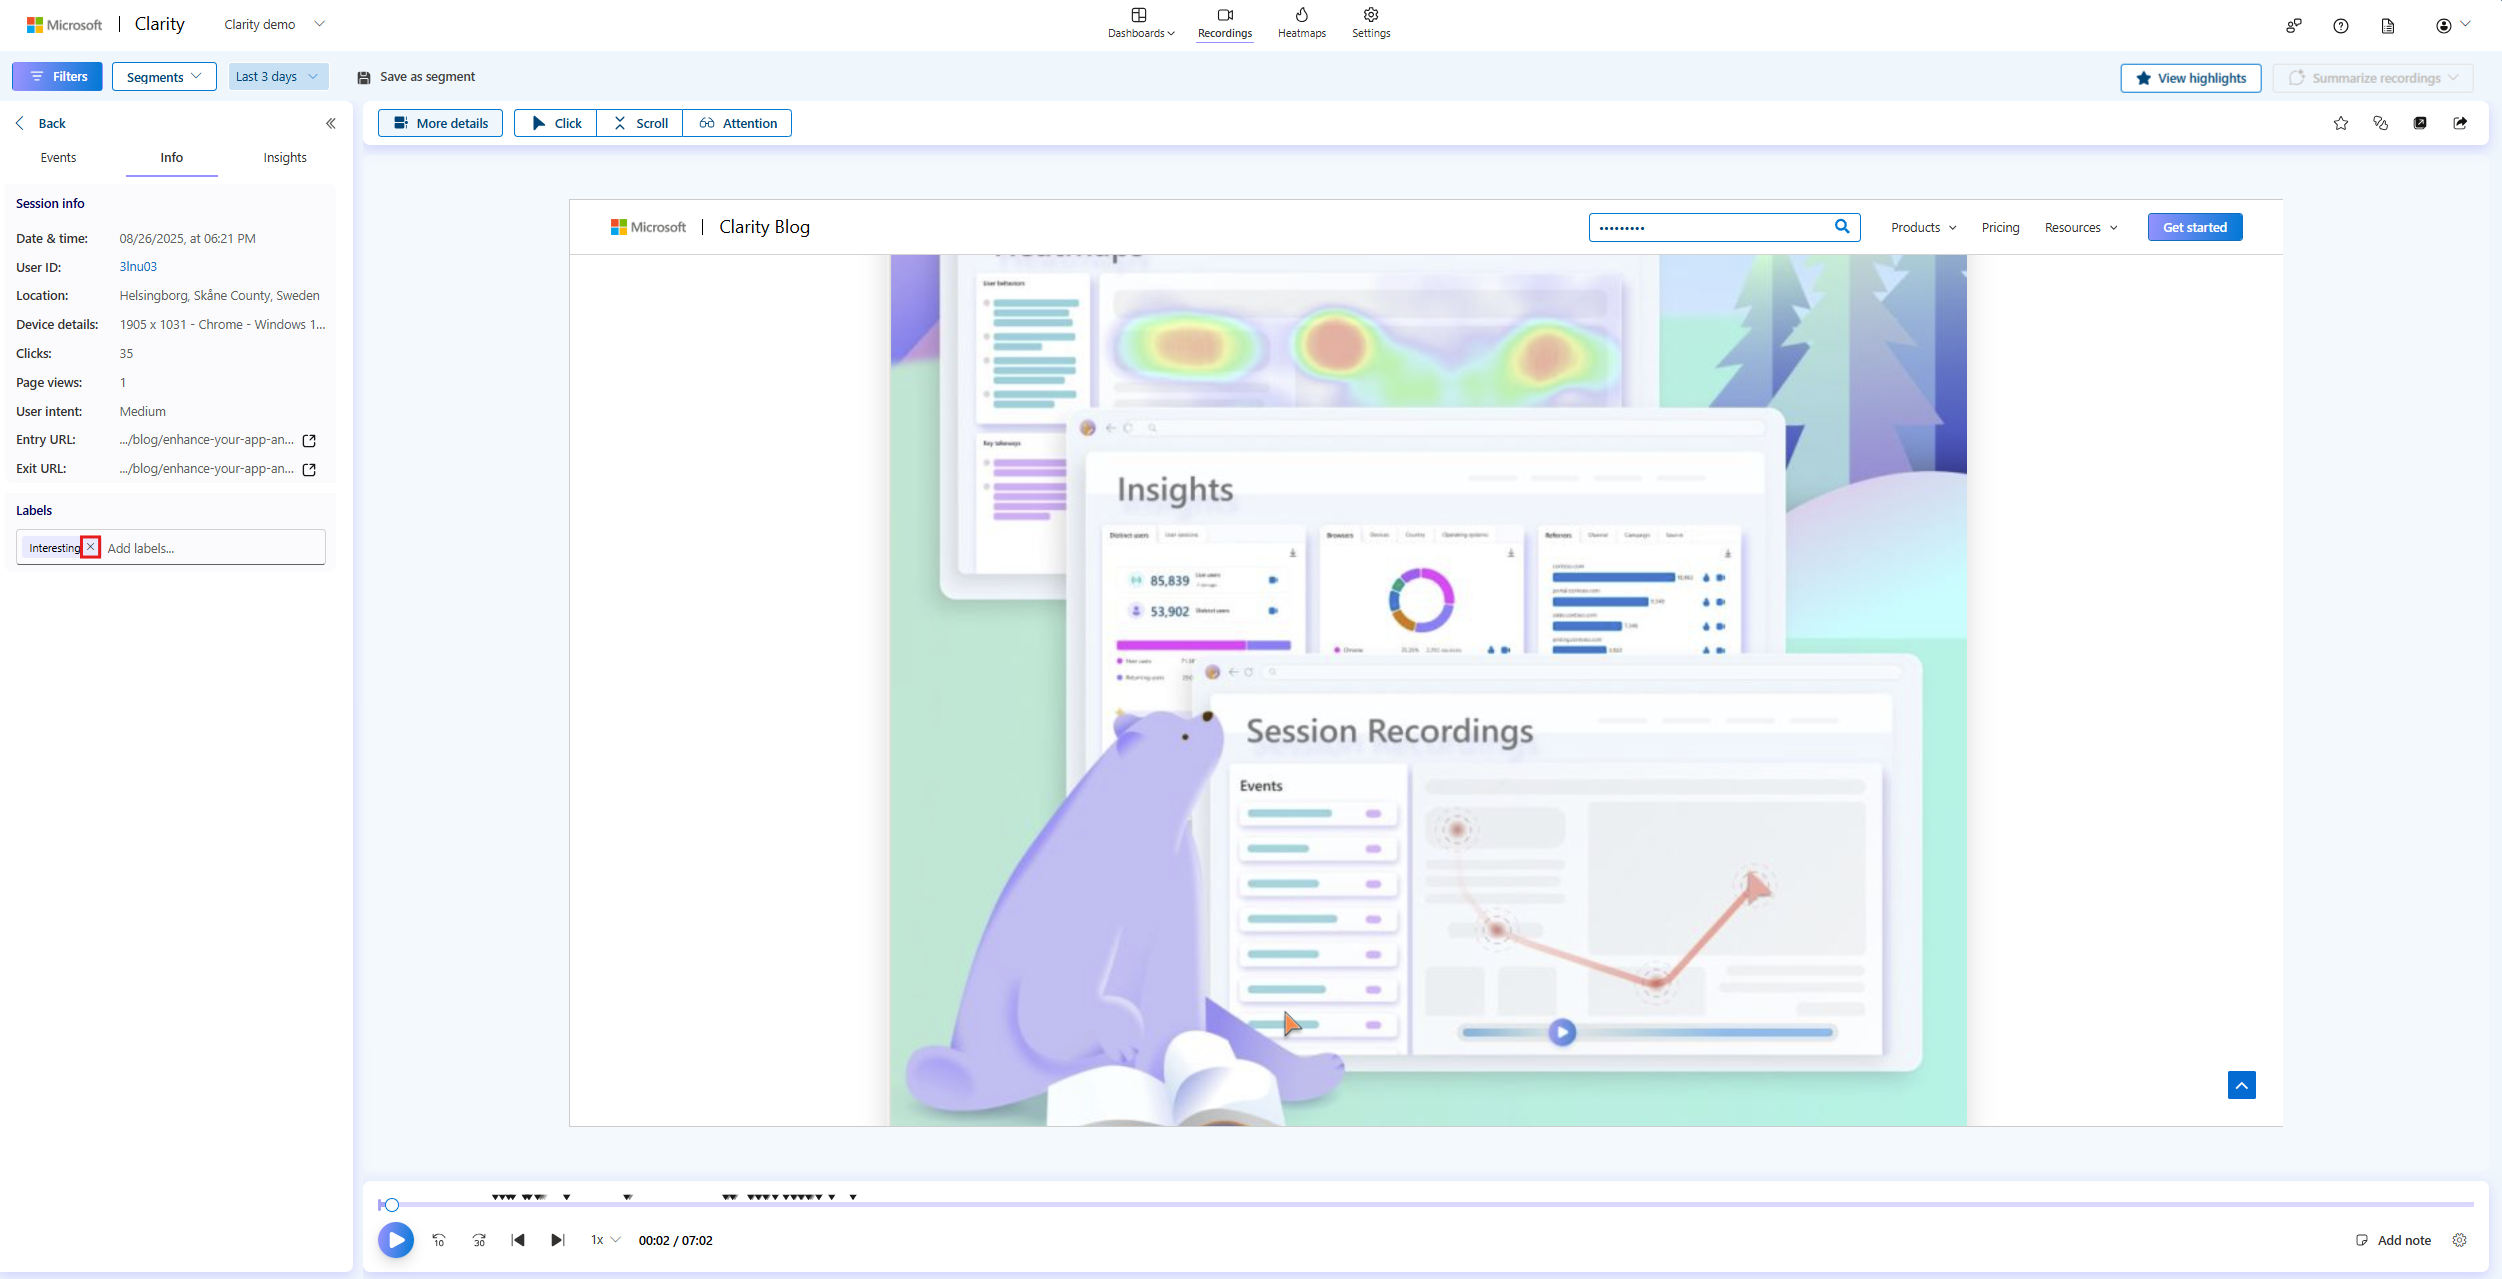Open the Dashboards menu
Screen dimensions: 2502x1279
[1140, 23]
